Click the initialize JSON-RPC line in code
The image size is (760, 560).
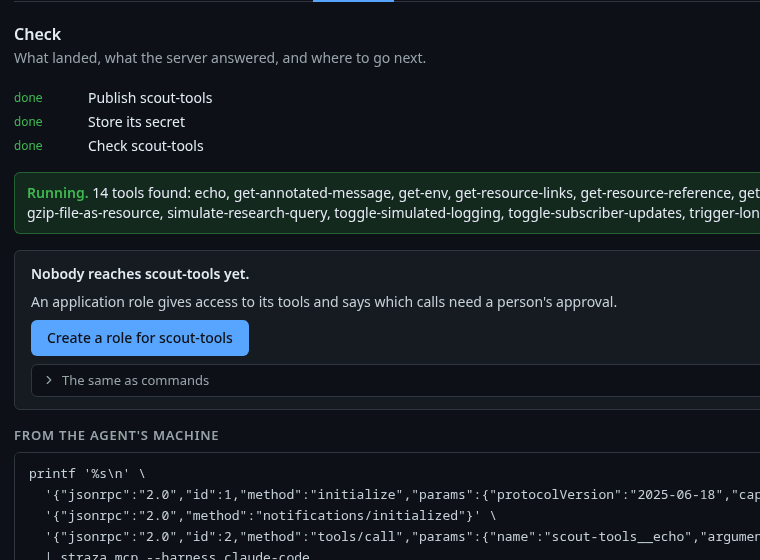pos(402,495)
